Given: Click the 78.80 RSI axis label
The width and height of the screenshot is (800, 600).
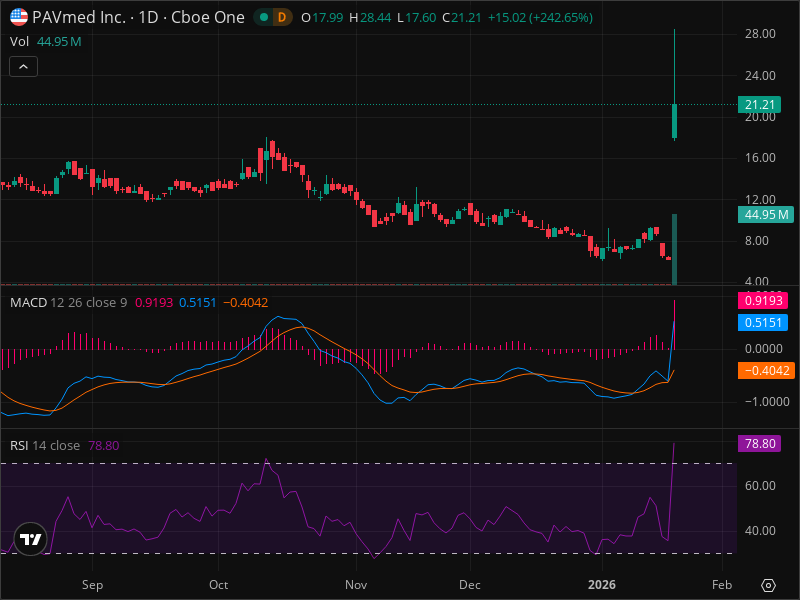Looking at the screenshot, I should [x=759, y=443].
